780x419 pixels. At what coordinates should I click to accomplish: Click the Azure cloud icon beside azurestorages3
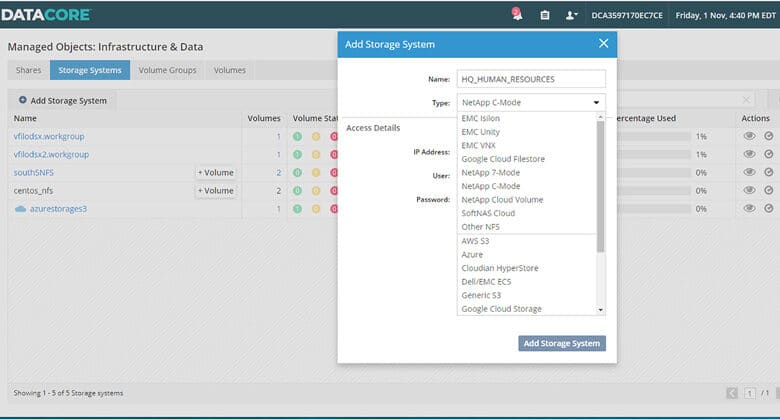click(x=20, y=209)
